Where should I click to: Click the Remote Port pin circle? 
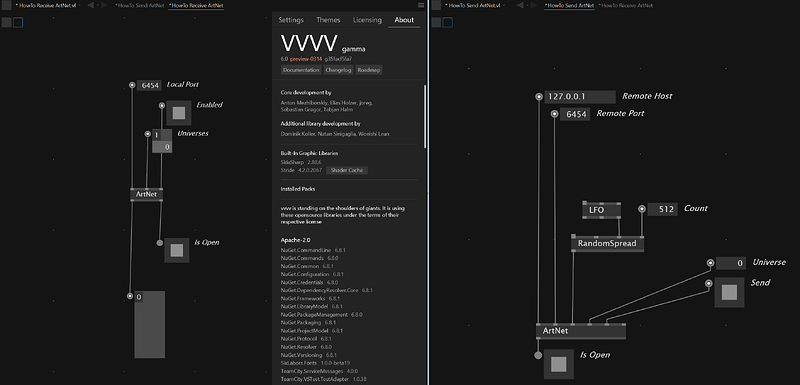point(555,114)
